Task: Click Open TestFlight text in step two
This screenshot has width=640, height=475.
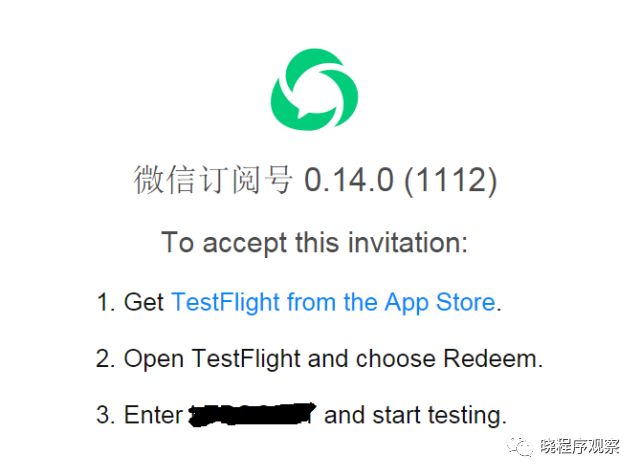Action: (x=212, y=360)
